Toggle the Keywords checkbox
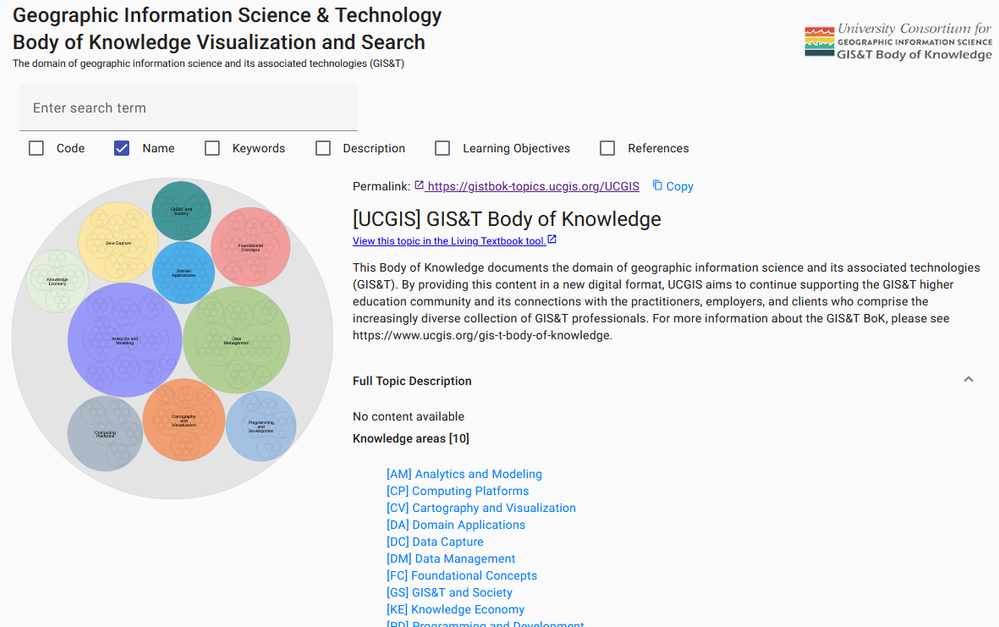The height and width of the screenshot is (627, 999). [x=212, y=148]
